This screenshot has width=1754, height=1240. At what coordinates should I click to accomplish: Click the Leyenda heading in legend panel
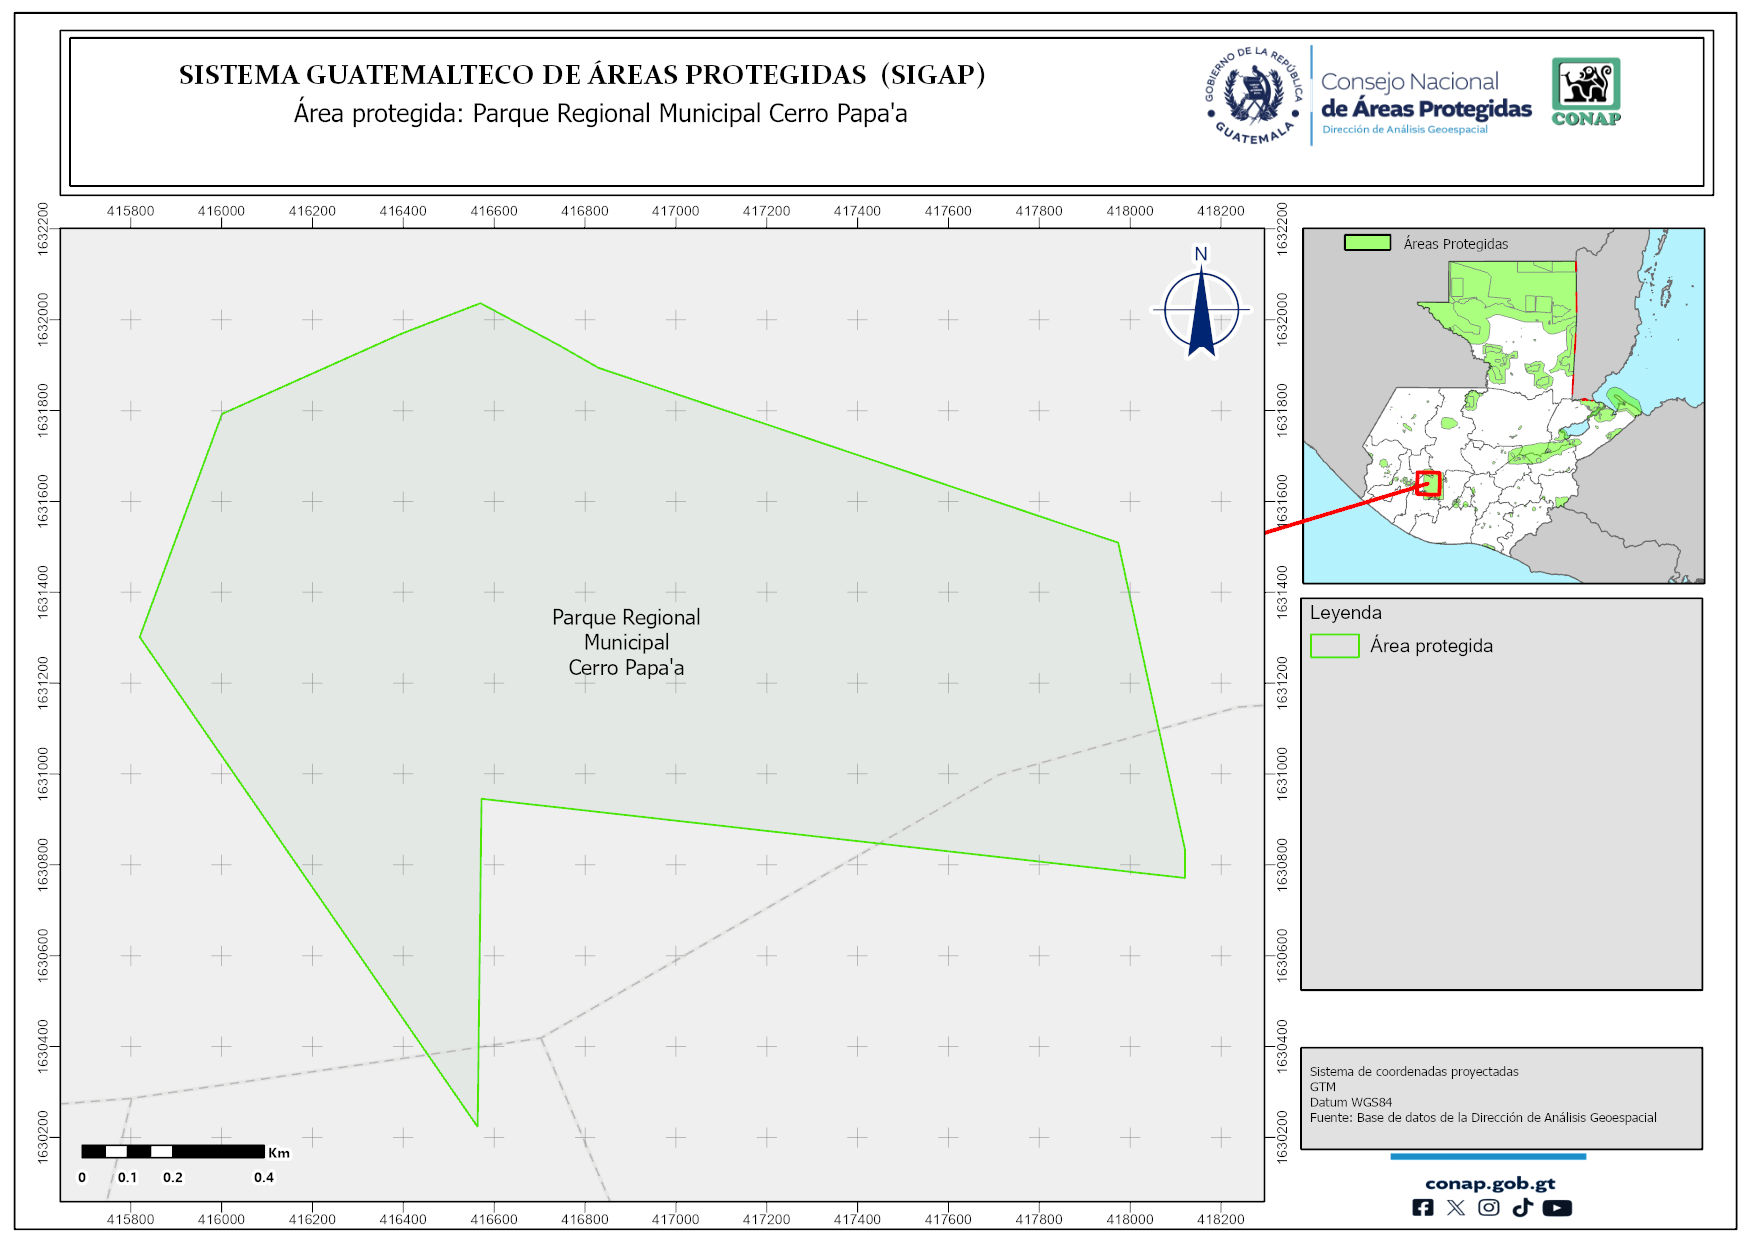1345,613
